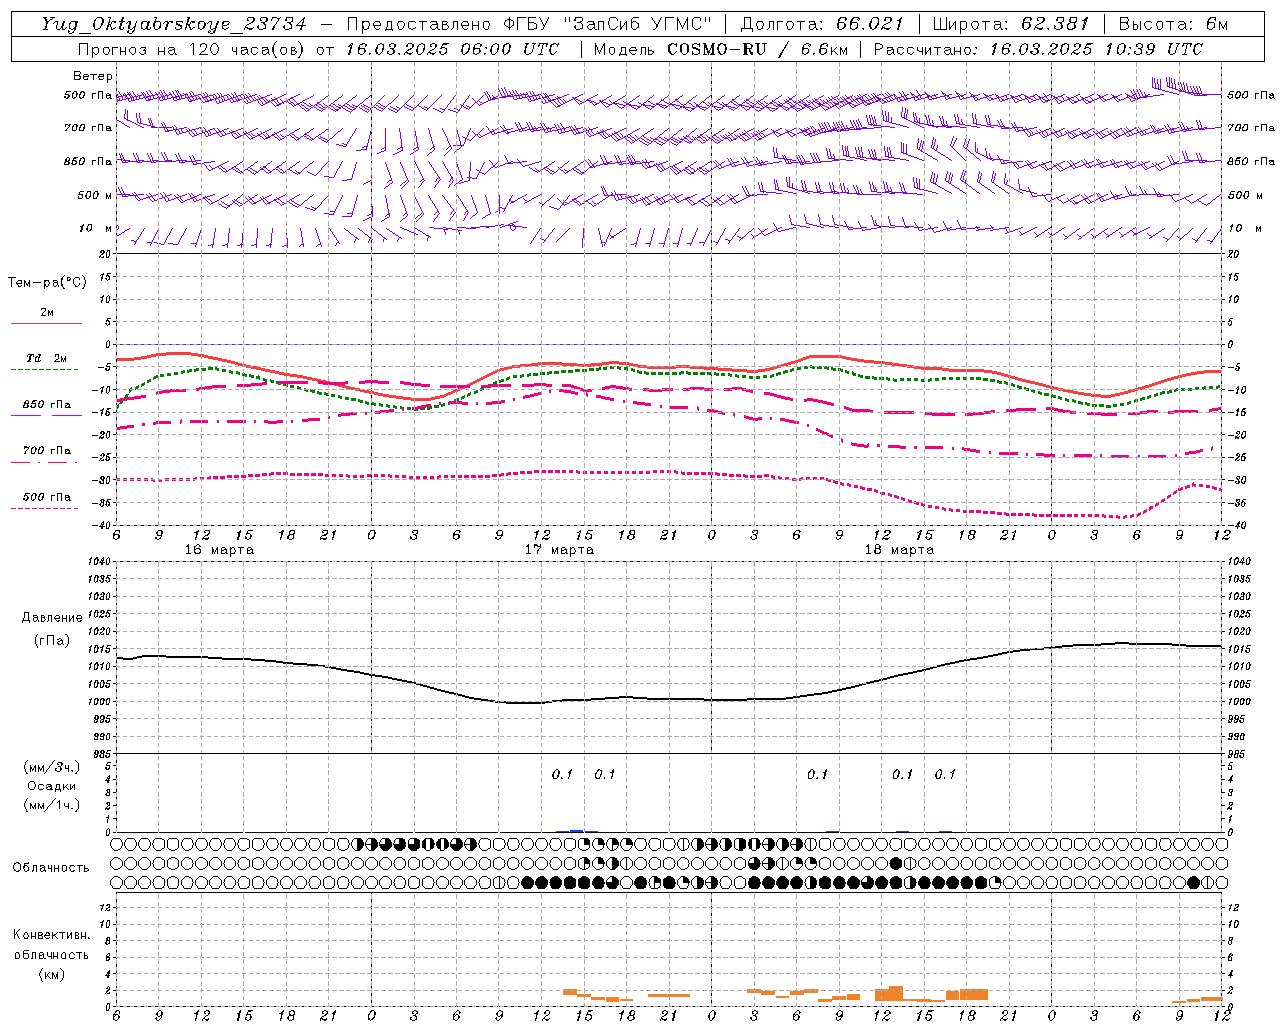Click the (мм/1ч.) precipitation unit label

tap(52, 804)
